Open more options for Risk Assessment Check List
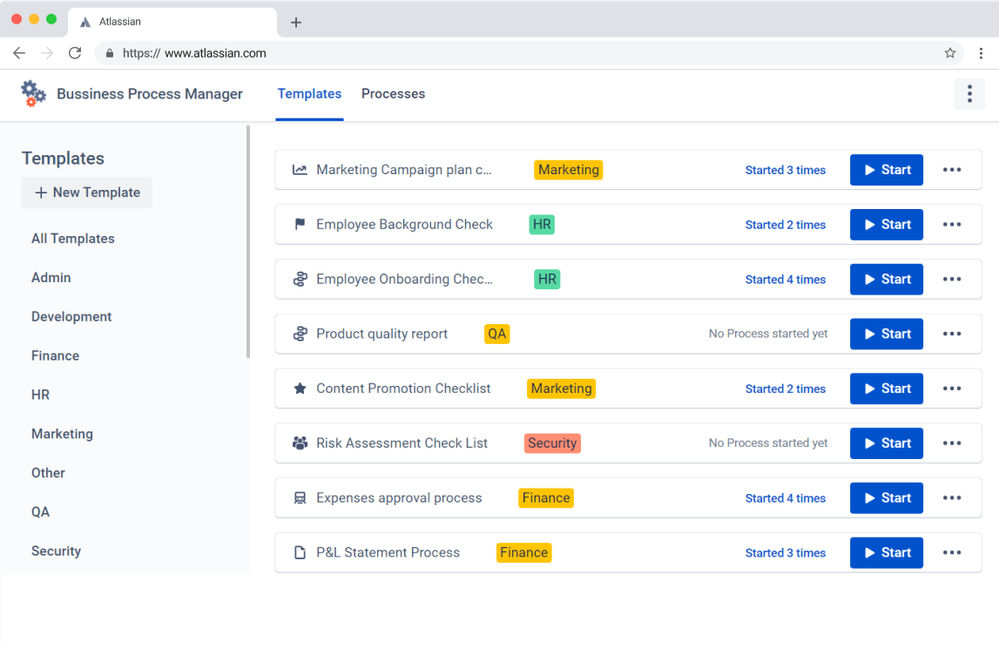Image resolution: width=999 pixels, height=662 pixels. tap(952, 443)
